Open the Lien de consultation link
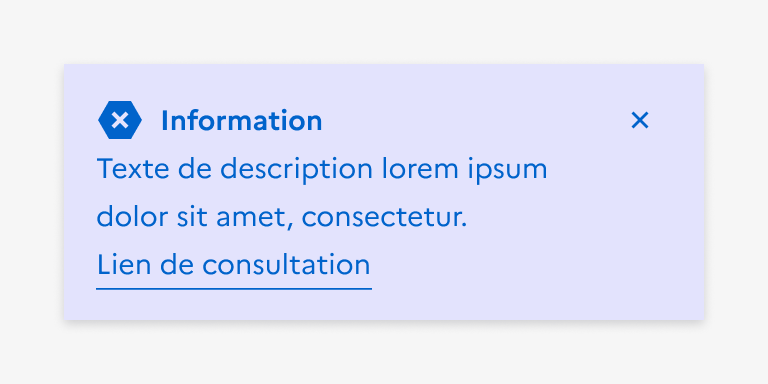Image resolution: width=768 pixels, height=384 pixels. coord(234,265)
